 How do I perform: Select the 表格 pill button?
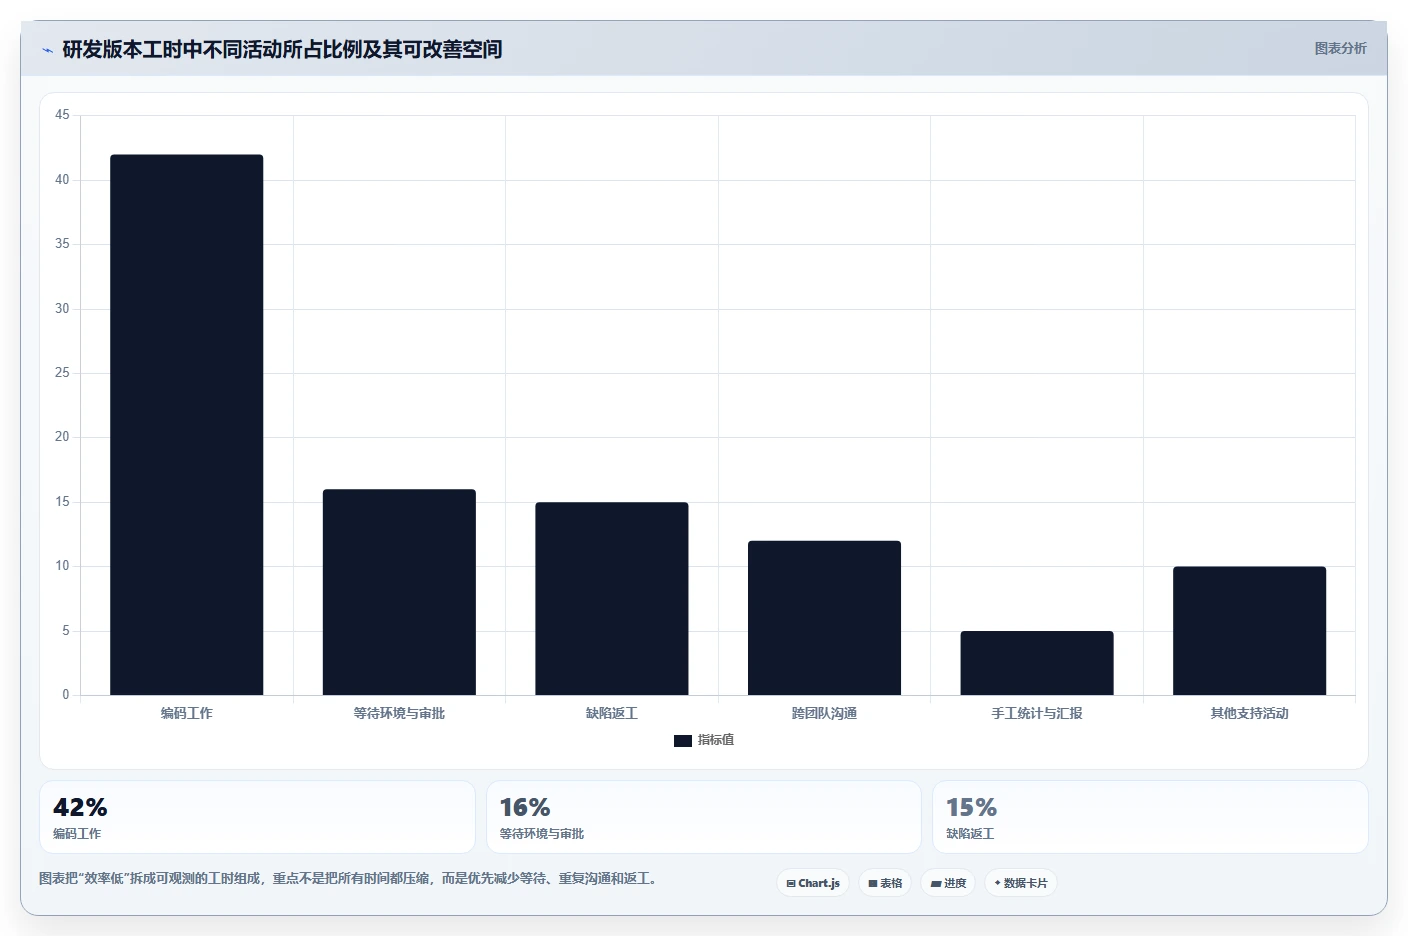[x=885, y=883]
